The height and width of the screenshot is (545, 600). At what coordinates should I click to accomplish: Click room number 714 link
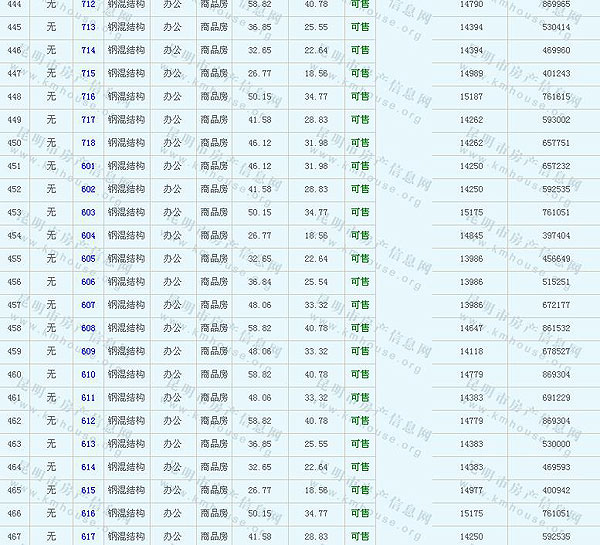click(x=88, y=50)
